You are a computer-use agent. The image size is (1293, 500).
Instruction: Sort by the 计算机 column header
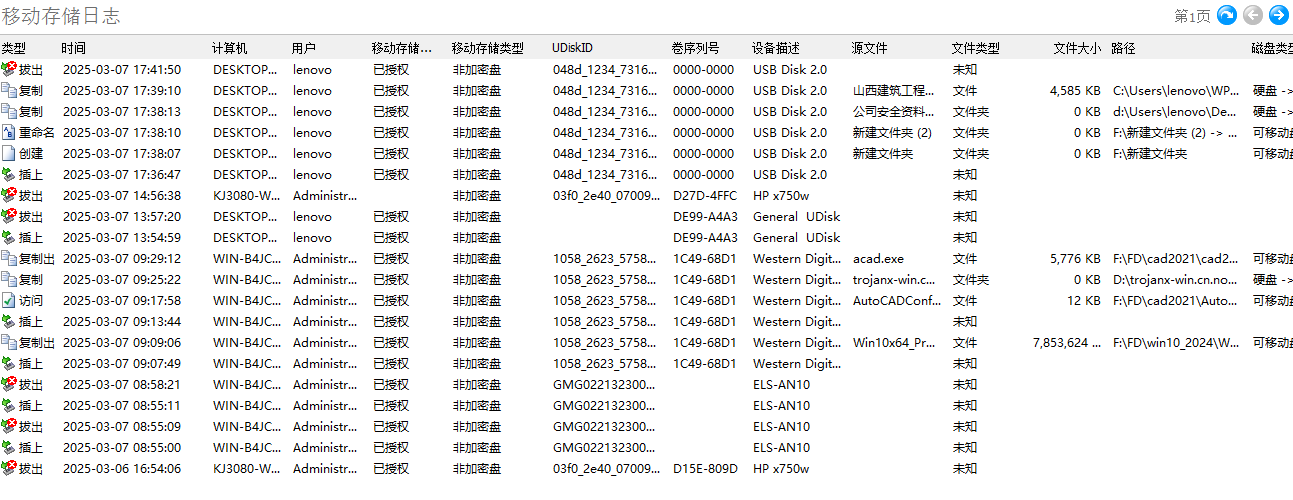[x=230, y=48]
